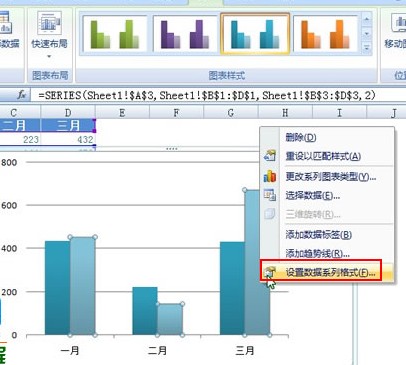
Task: Click the Quick Layout (快速布局) icon
Action: [49, 23]
